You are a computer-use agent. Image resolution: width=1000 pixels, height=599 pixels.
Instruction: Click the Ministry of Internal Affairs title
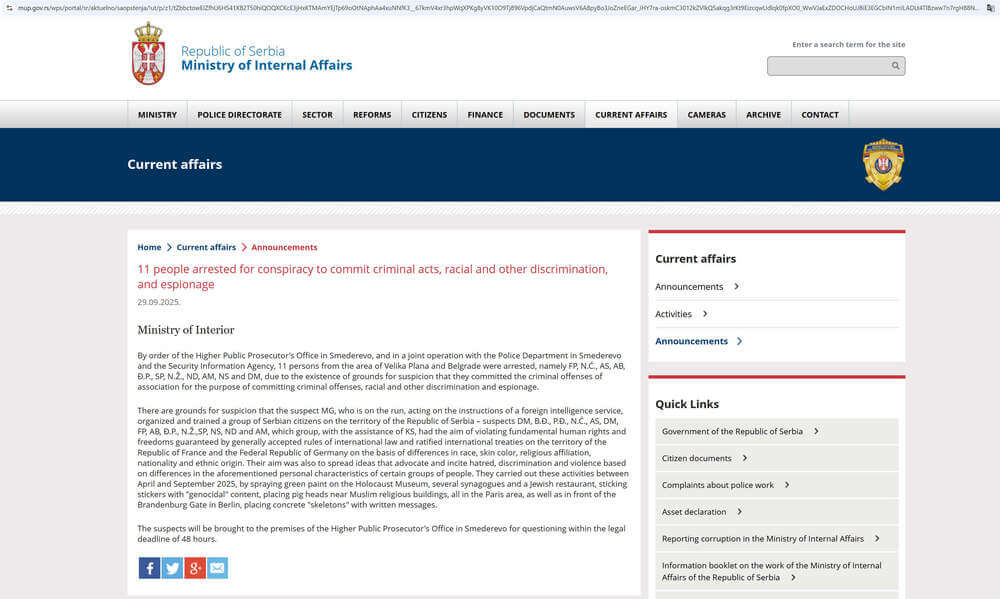[267, 65]
